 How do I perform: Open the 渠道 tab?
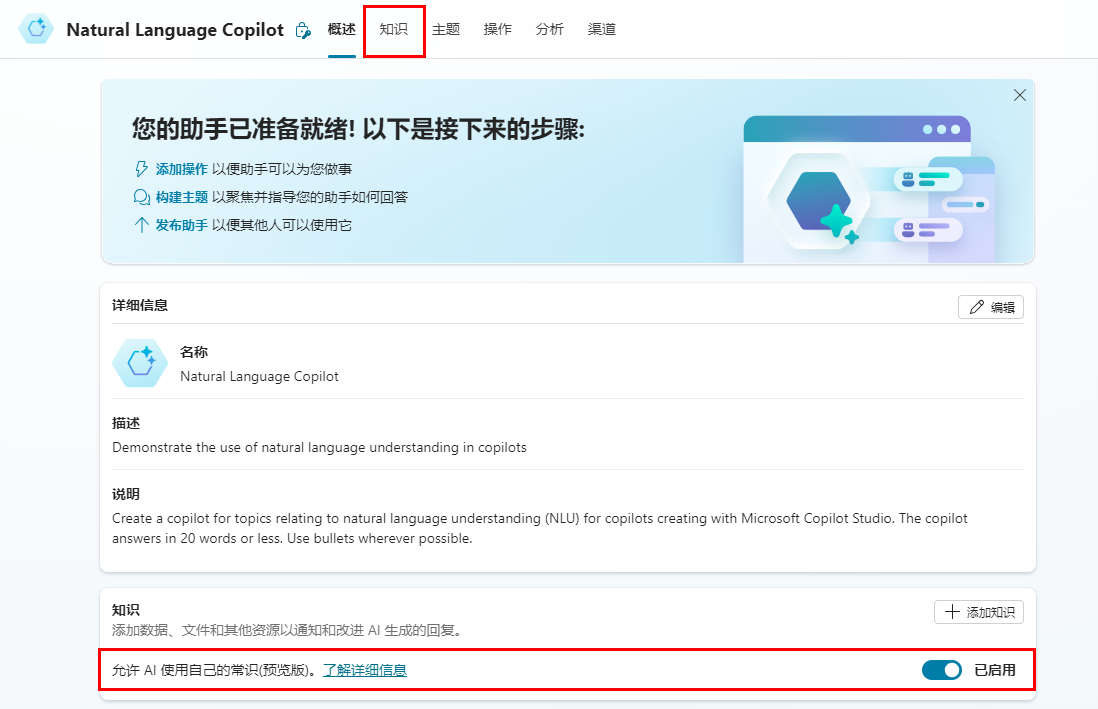click(x=602, y=29)
